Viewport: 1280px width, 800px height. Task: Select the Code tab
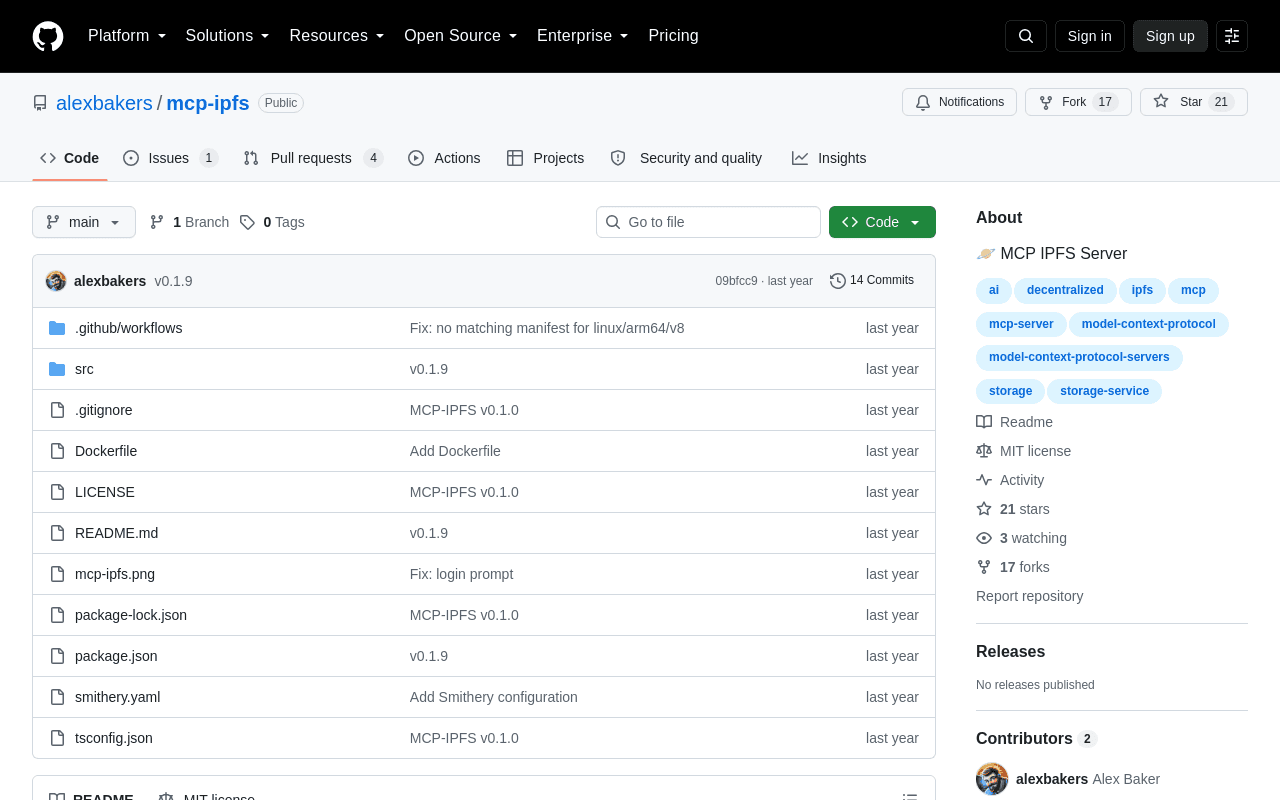pyautogui.click(x=70, y=158)
